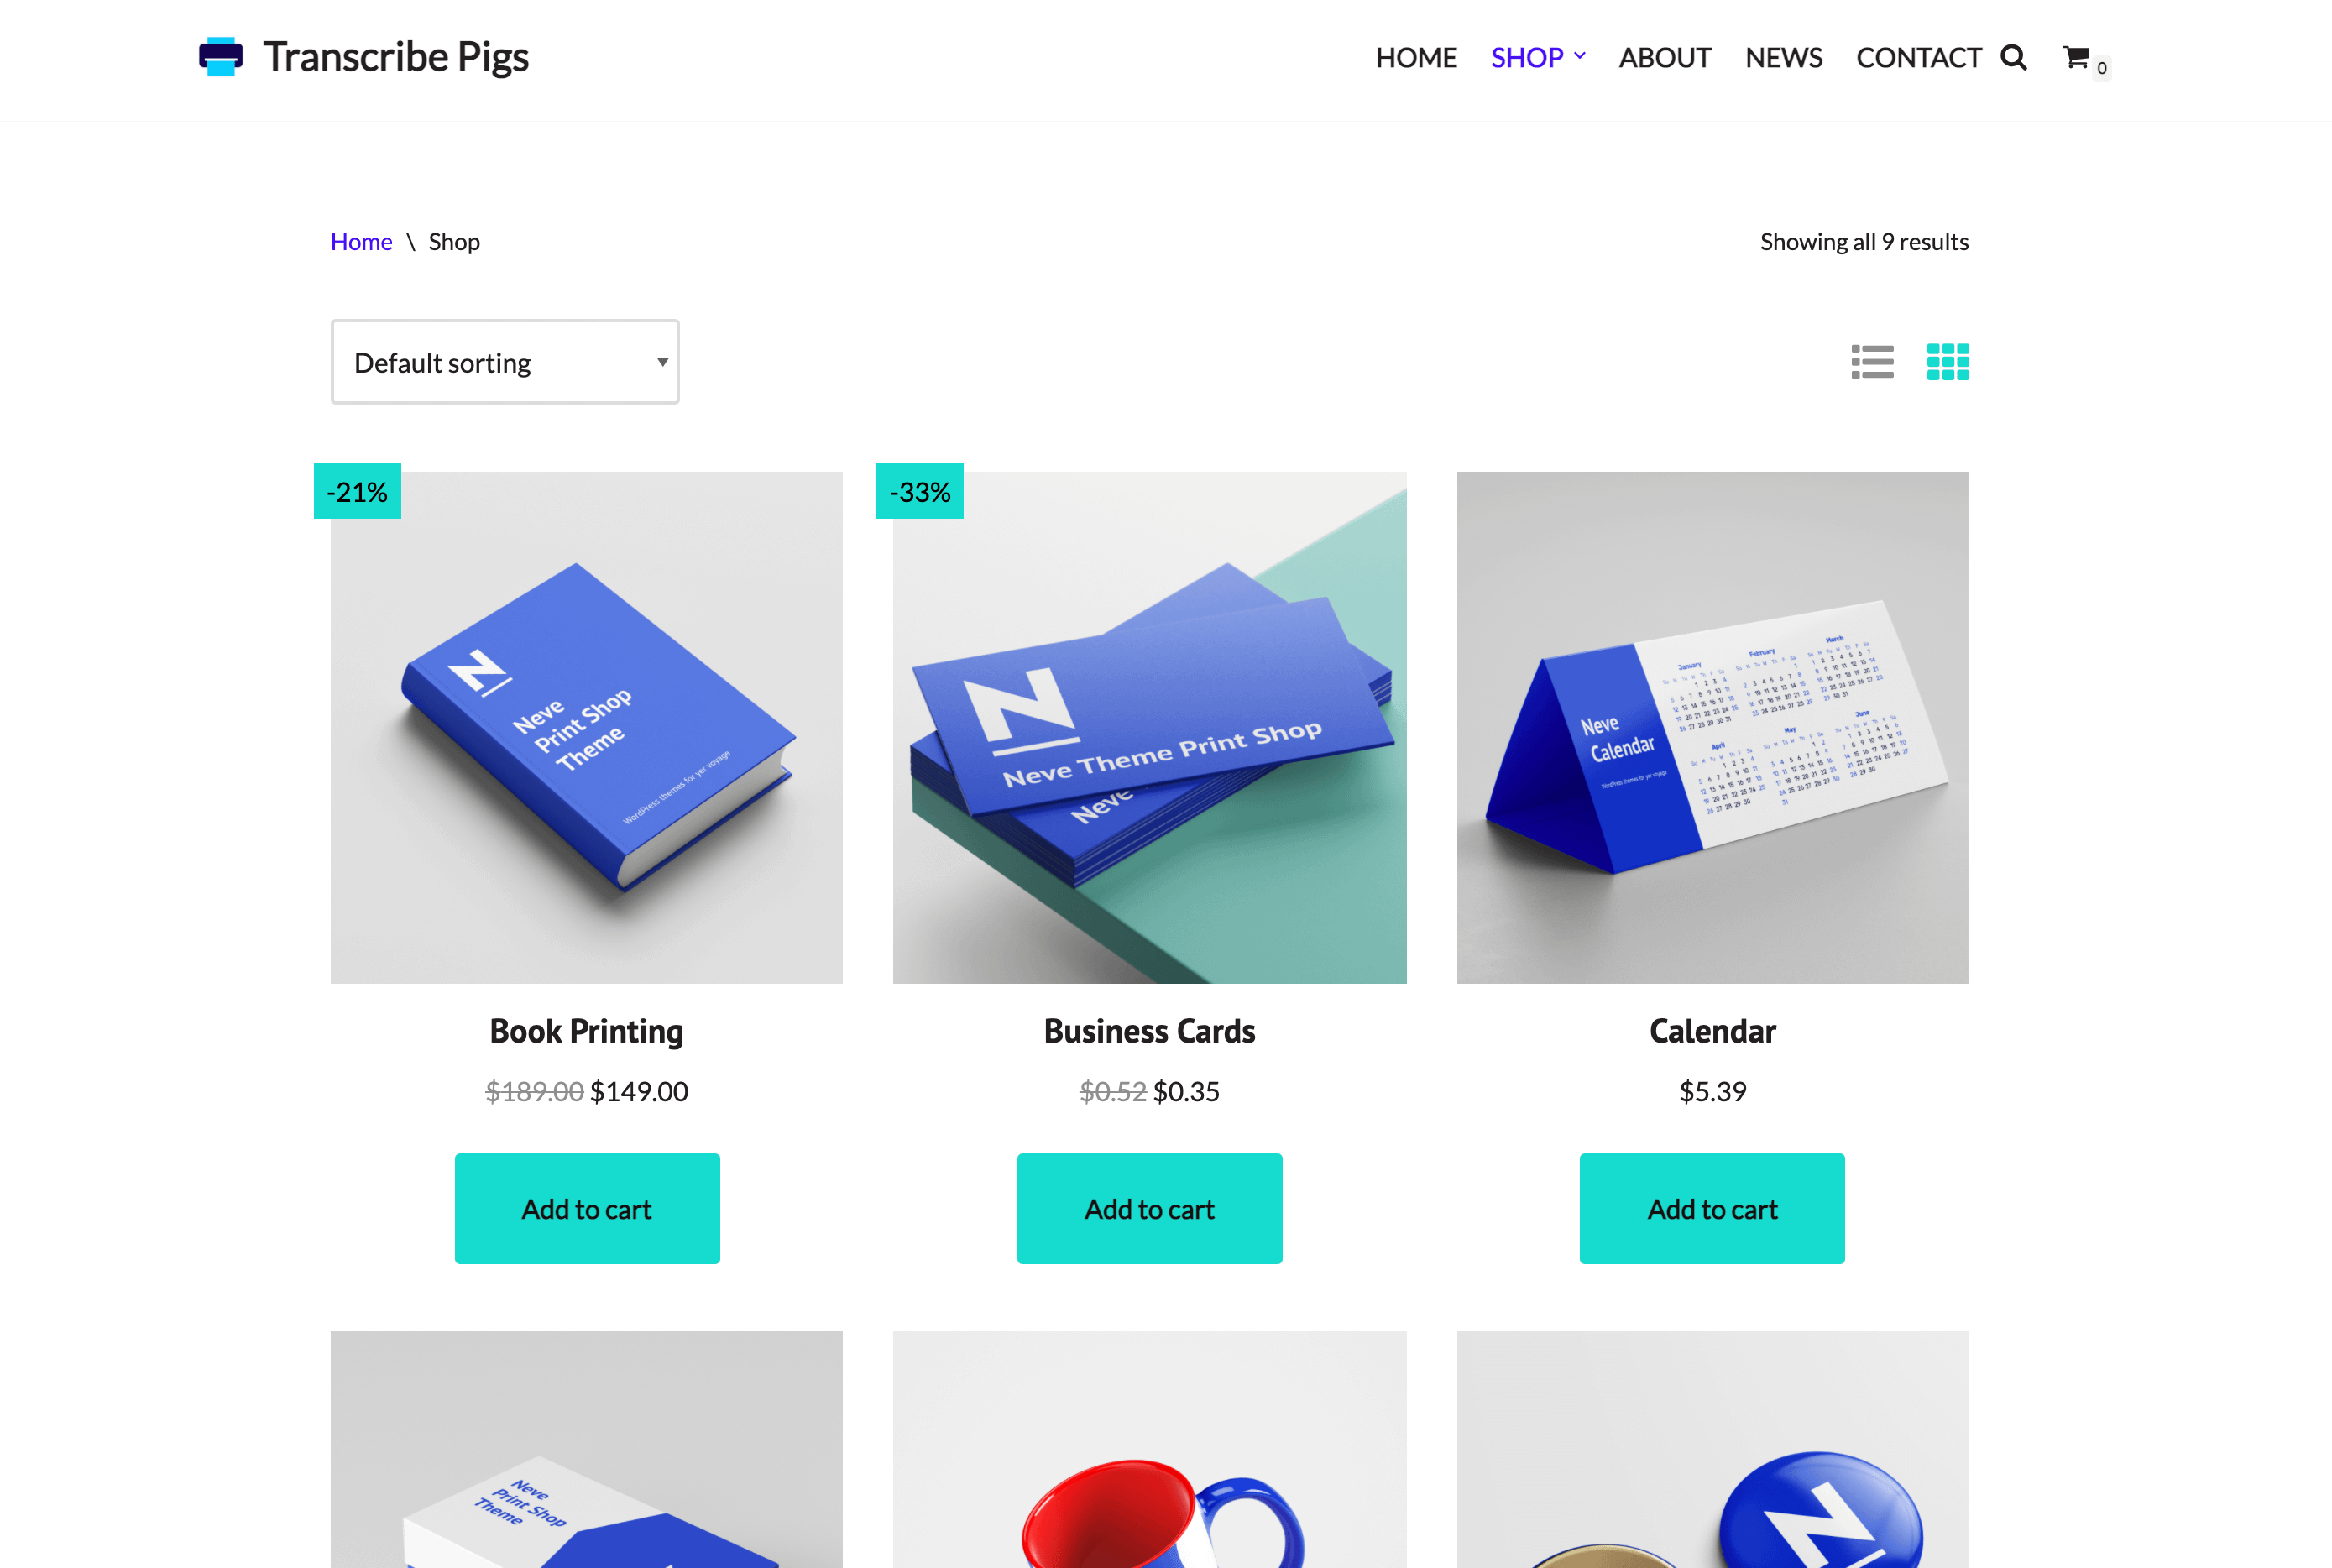
Task: Add Calendar to cart
Action: [1712, 1209]
